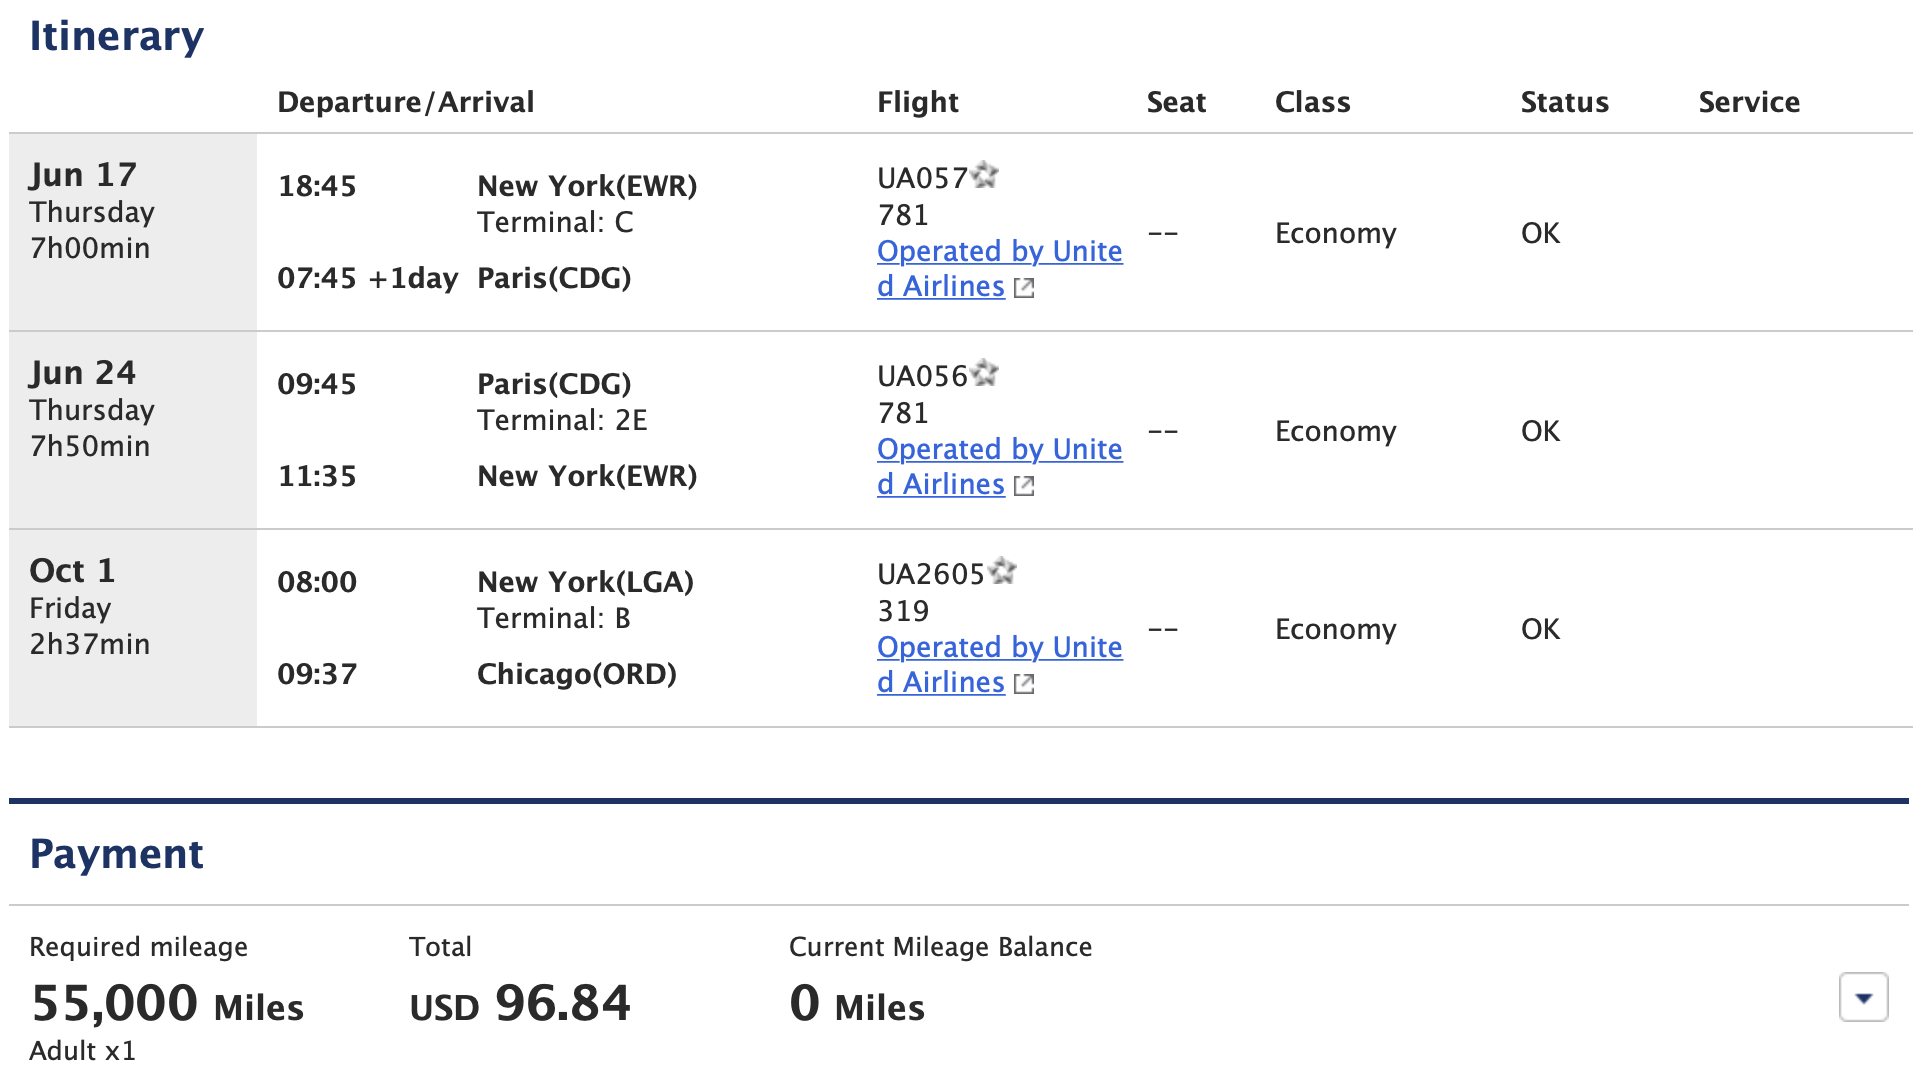1922x1090 pixels.
Task: Click external link icon after first Operated by link
Action: tap(1023, 287)
